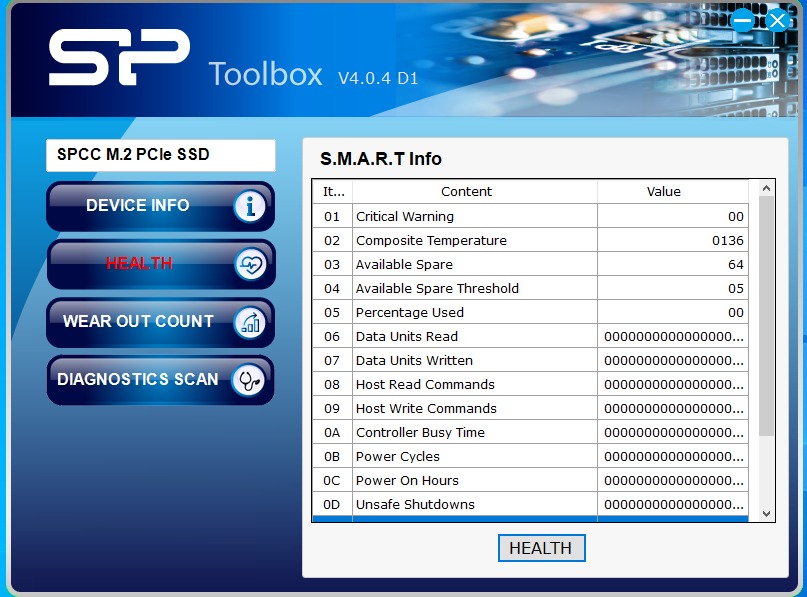The image size is (807, 597).
Task: Minimize the SP Toolbox window
Action: pos(742,21)
